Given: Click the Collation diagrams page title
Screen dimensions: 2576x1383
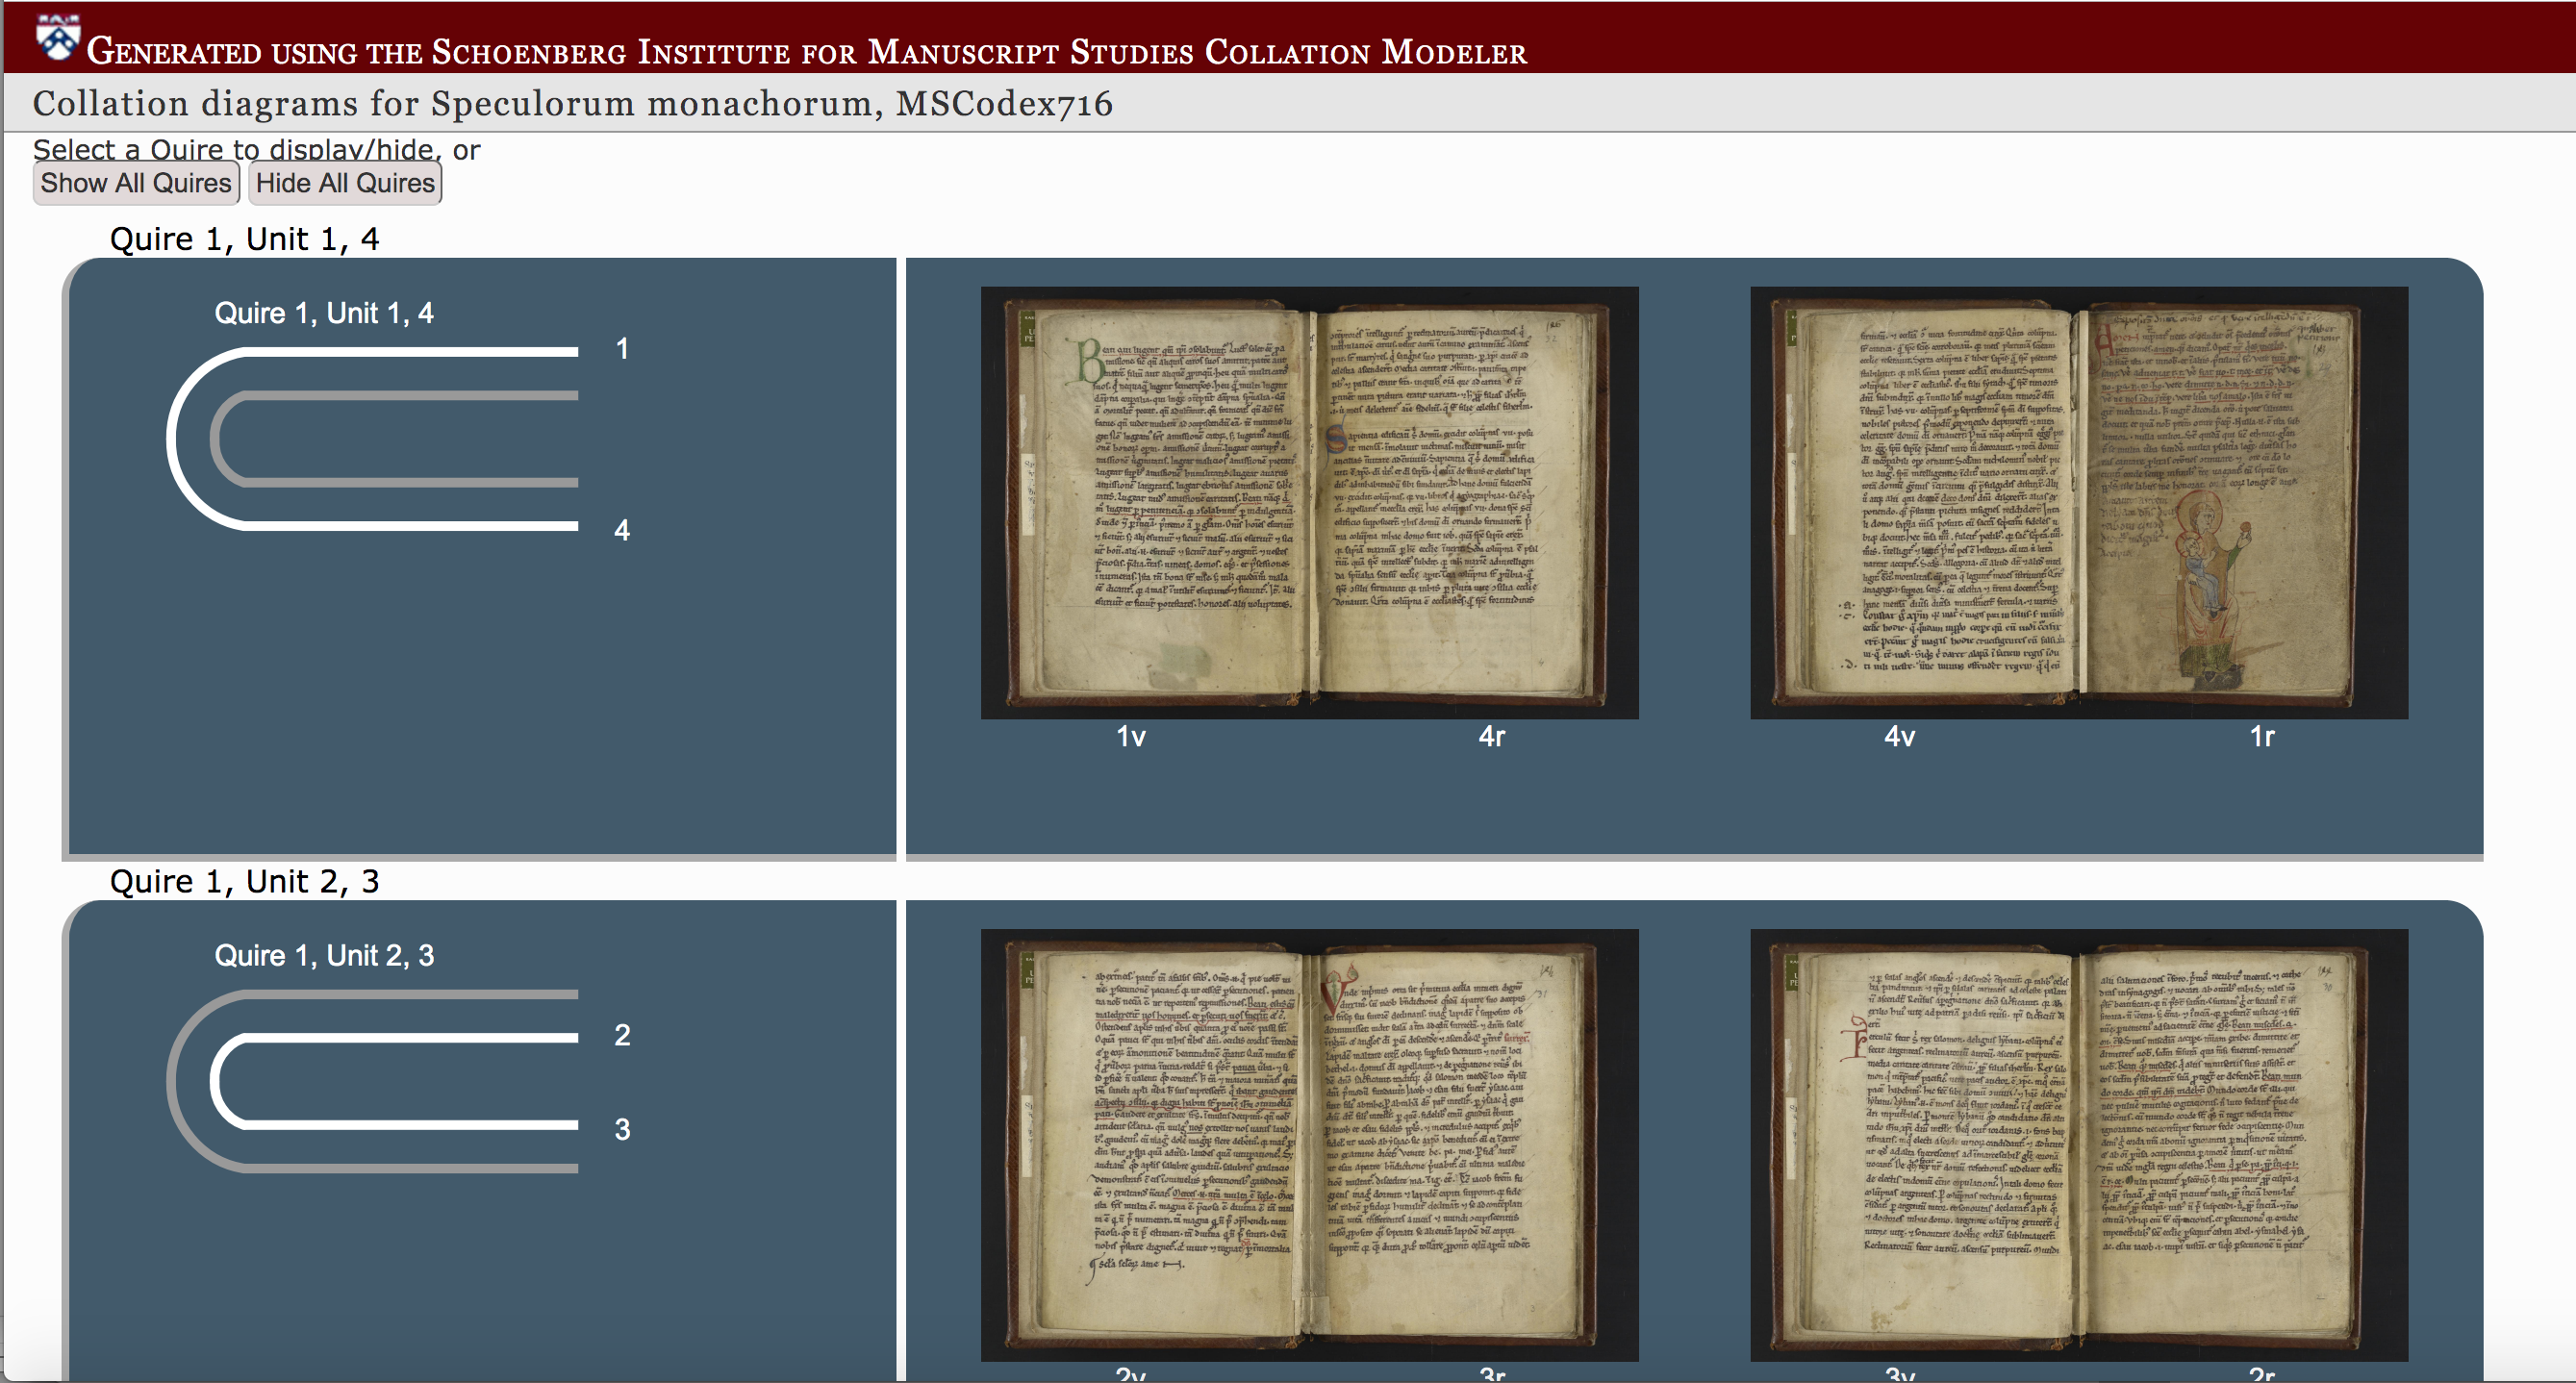Looking at the screenshot, I should point(572,103).
